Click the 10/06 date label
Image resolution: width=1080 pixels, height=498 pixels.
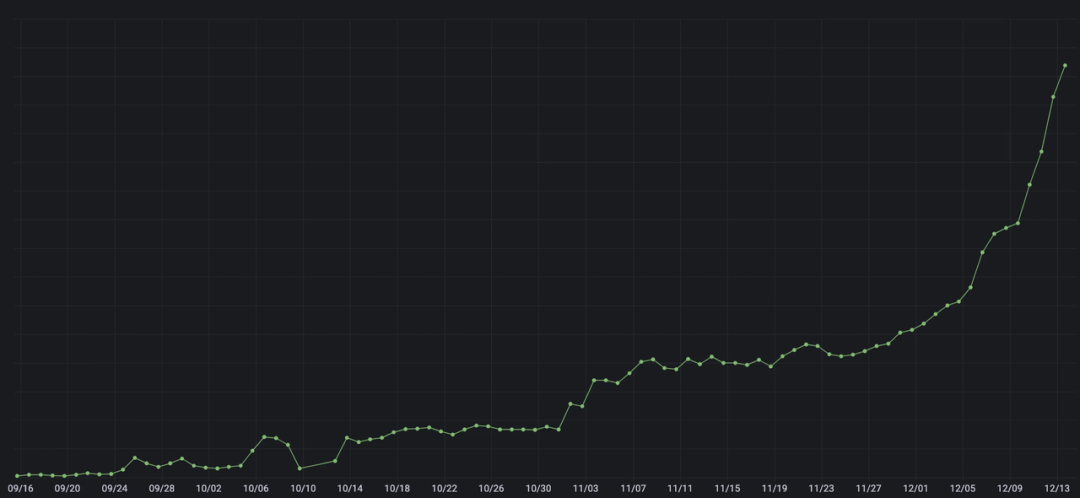click(x=255, y=489)
